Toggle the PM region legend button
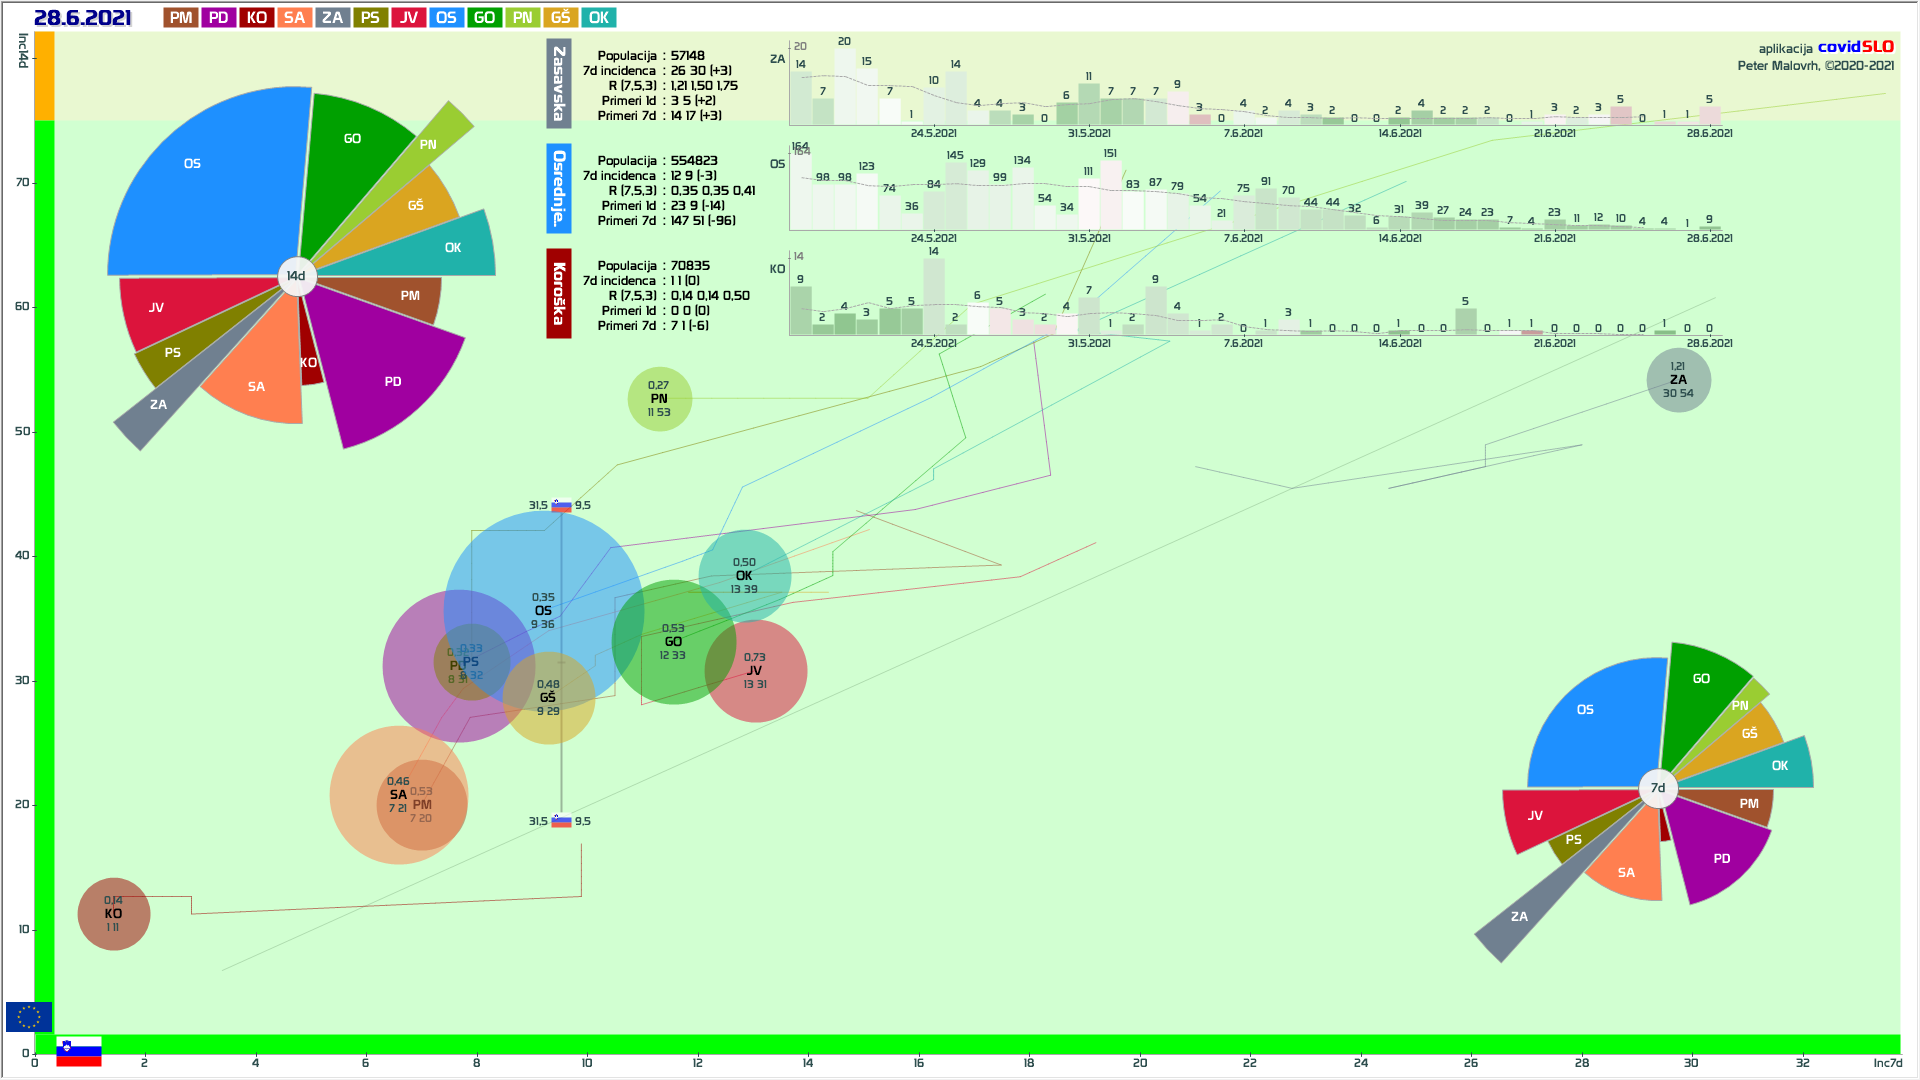 click(x=181, y=18)
